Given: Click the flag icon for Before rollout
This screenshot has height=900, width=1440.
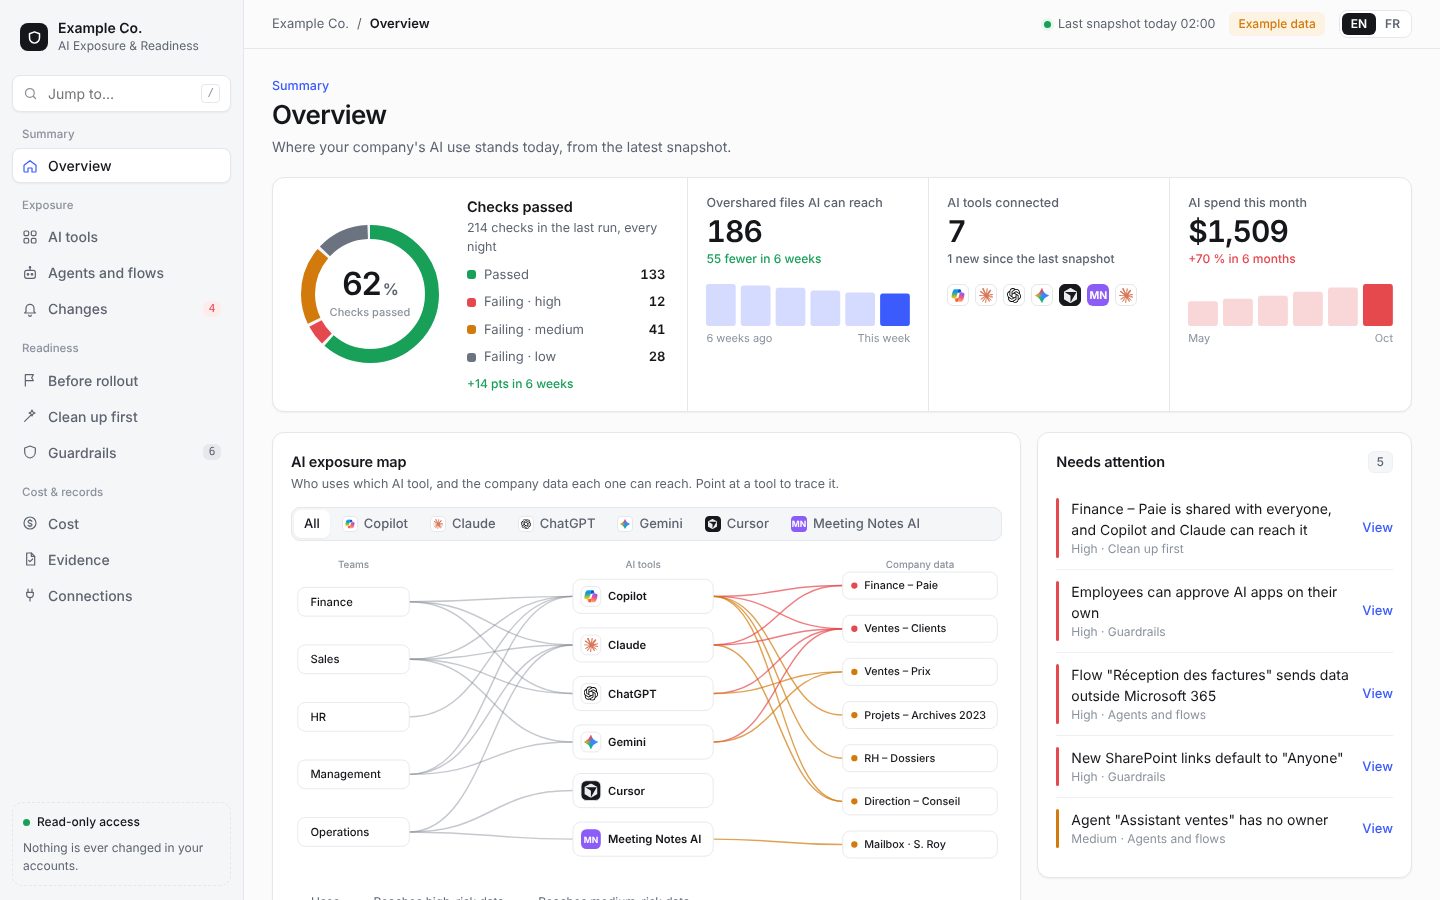Looking at the screenshot, I should tap(30, 381).
